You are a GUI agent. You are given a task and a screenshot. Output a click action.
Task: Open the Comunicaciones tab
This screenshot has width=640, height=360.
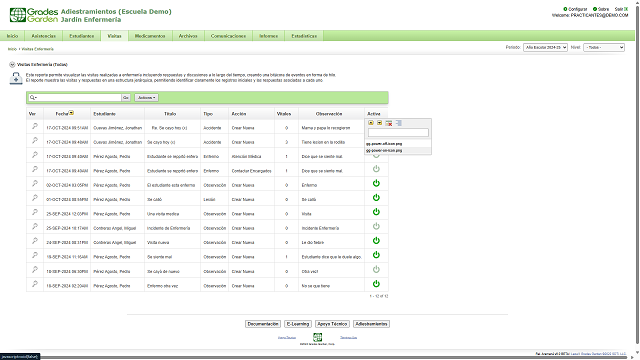[x=228, y=36]
